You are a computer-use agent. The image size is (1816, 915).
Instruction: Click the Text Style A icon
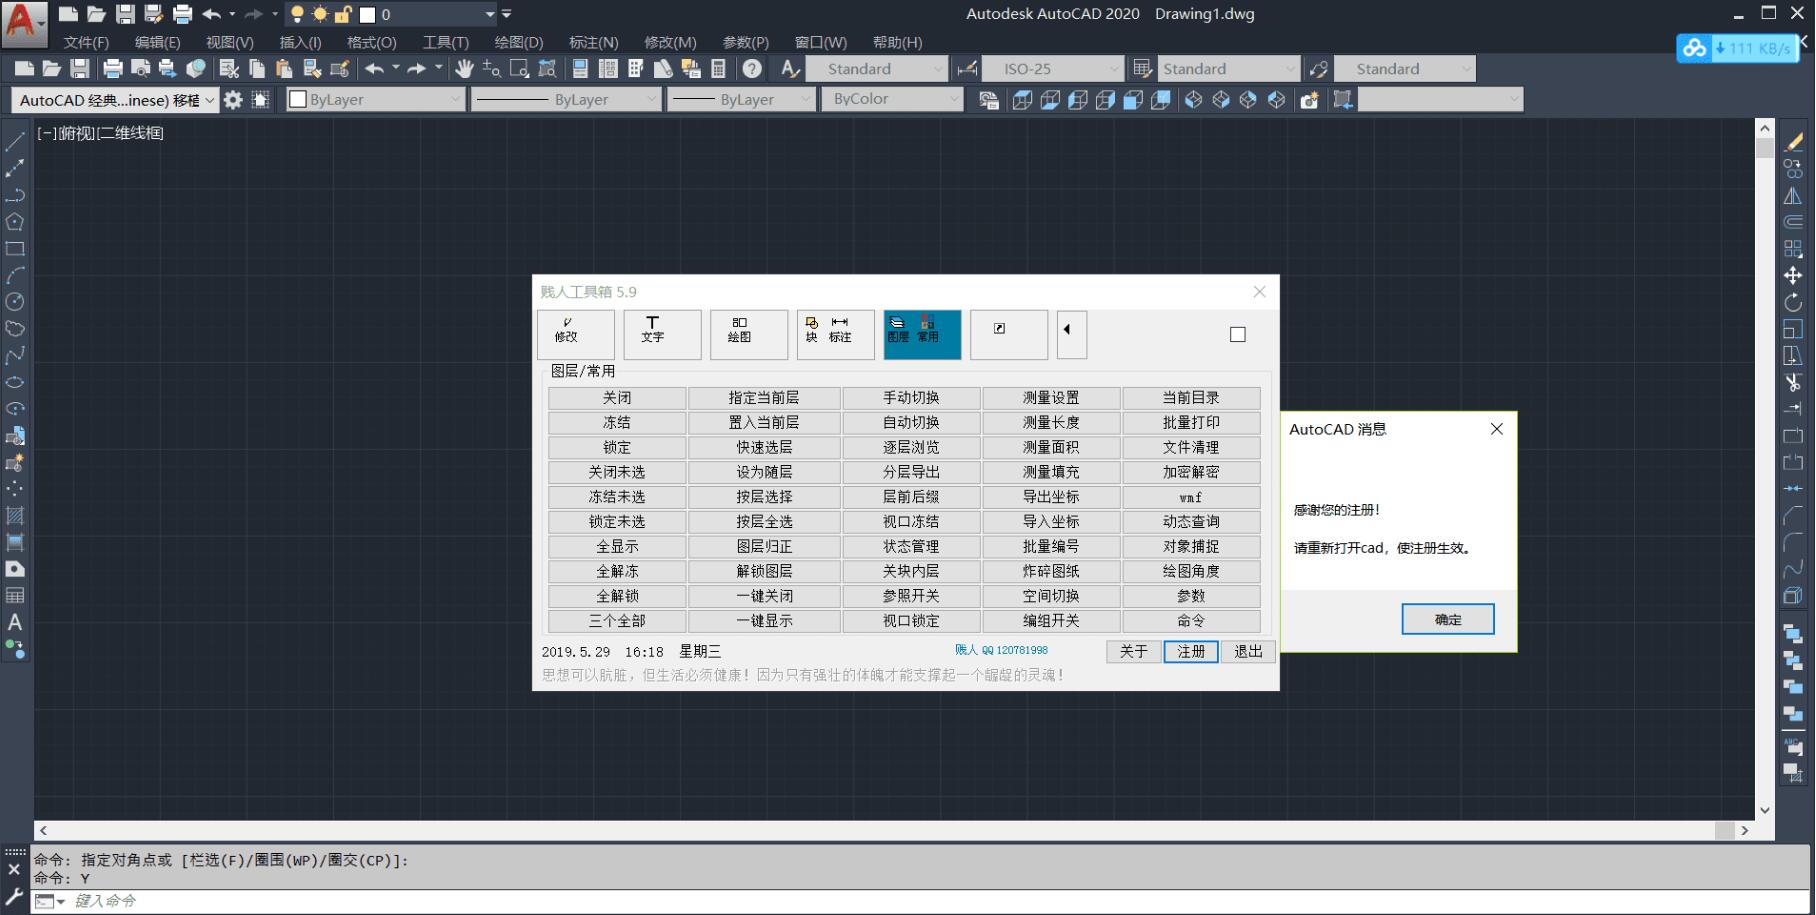click(790, 68)
